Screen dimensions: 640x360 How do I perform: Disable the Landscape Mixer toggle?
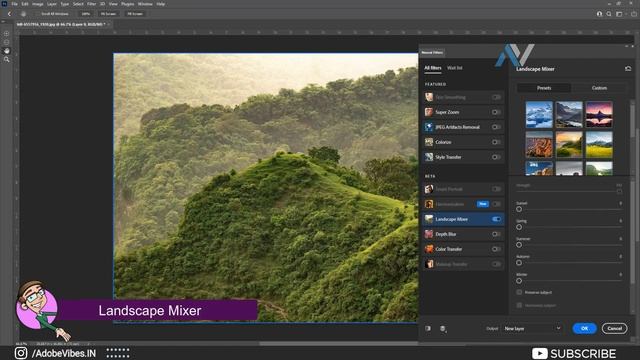point(496,219)
